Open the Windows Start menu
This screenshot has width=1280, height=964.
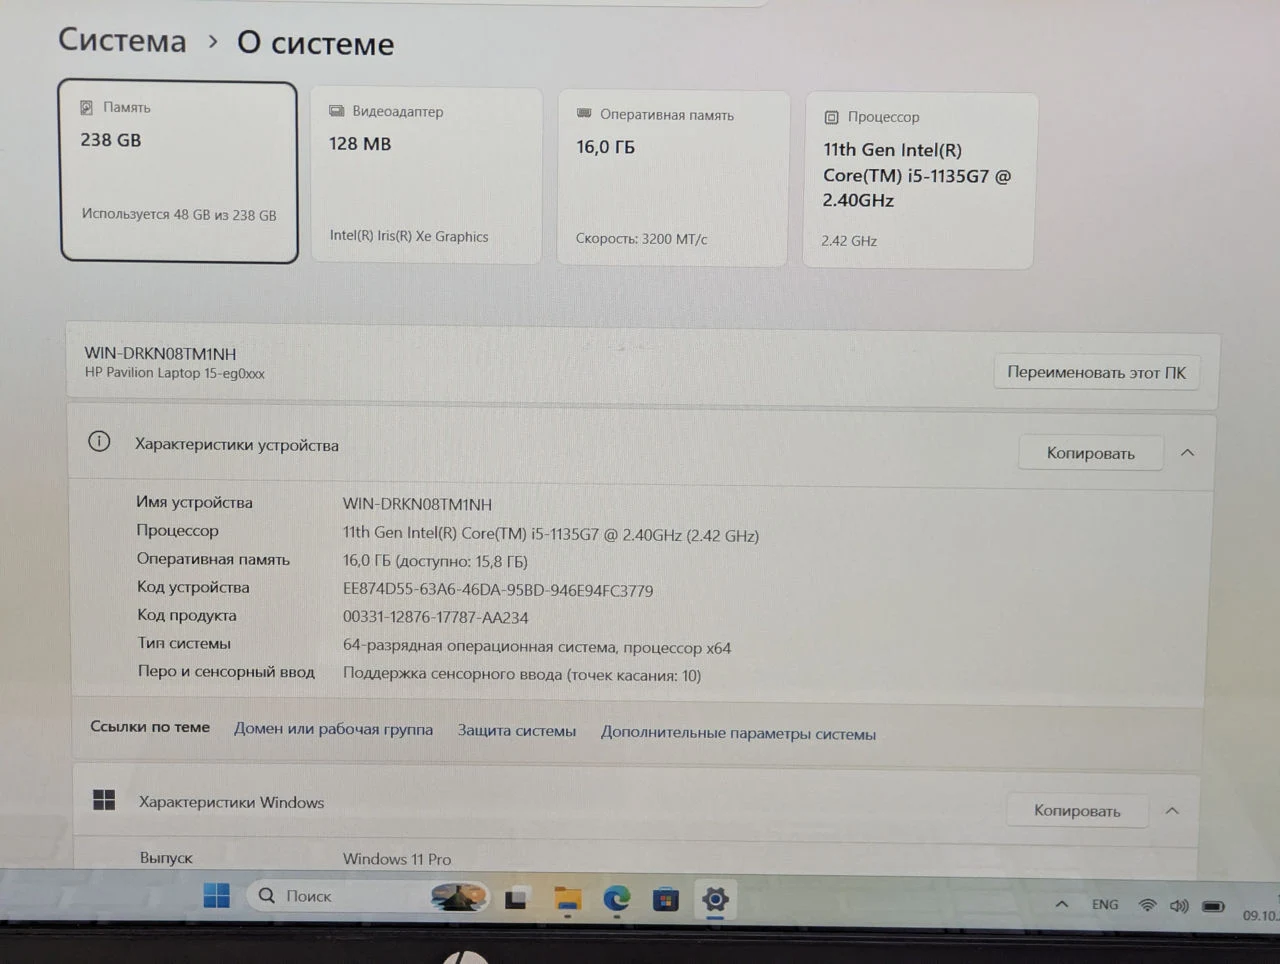pyautogui.click(x=216, y=895)
